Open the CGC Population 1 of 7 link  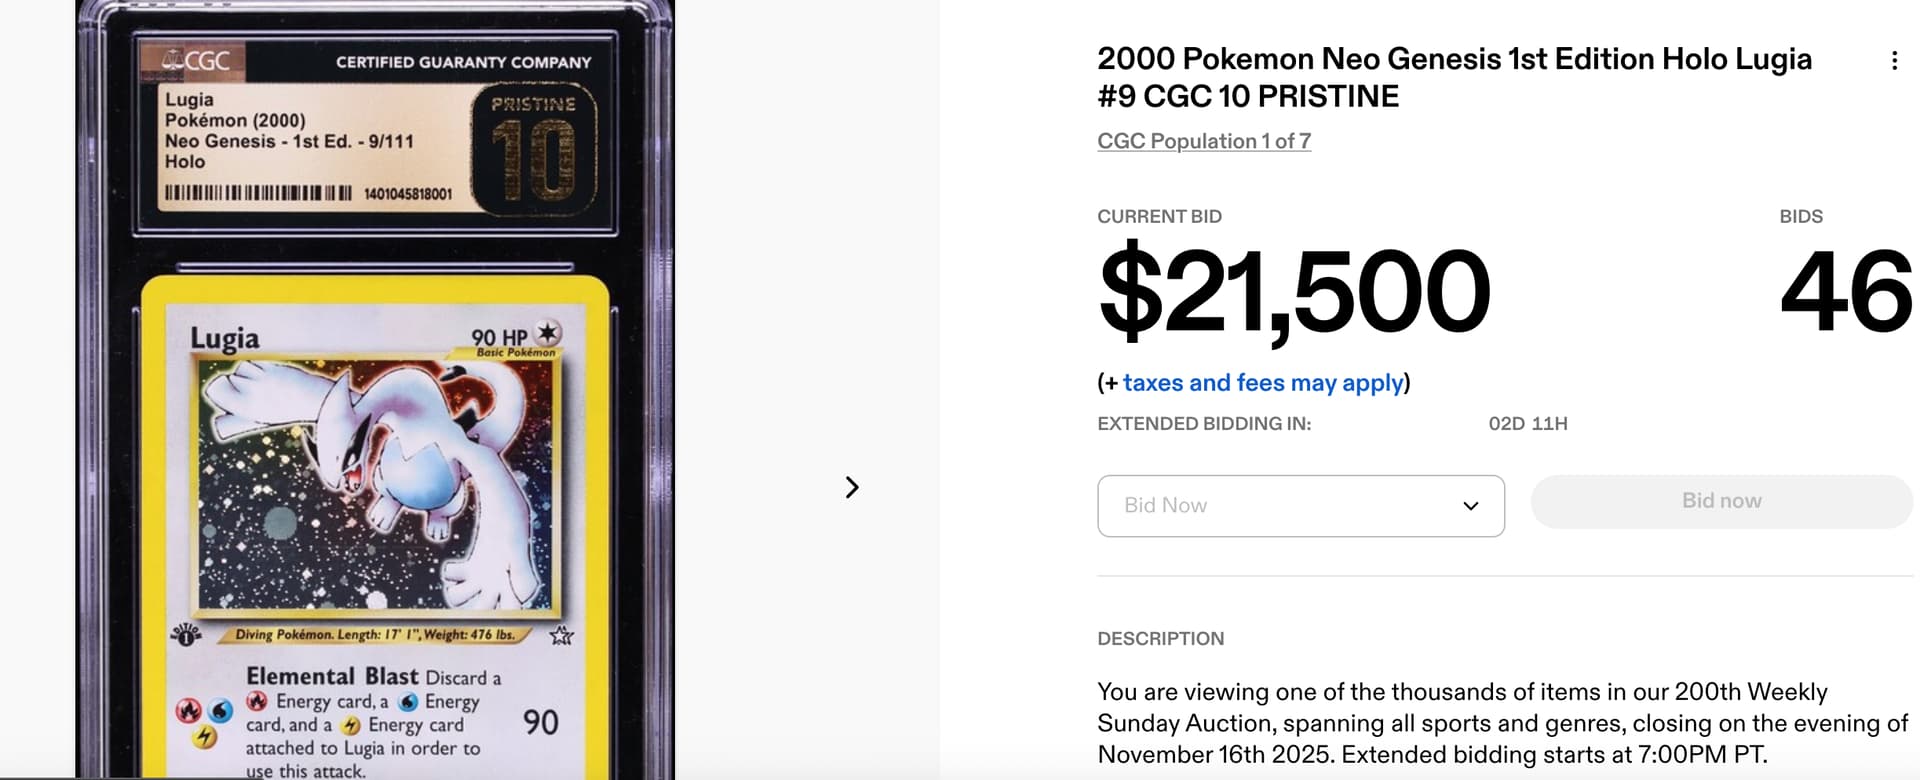click(1204, 141)
